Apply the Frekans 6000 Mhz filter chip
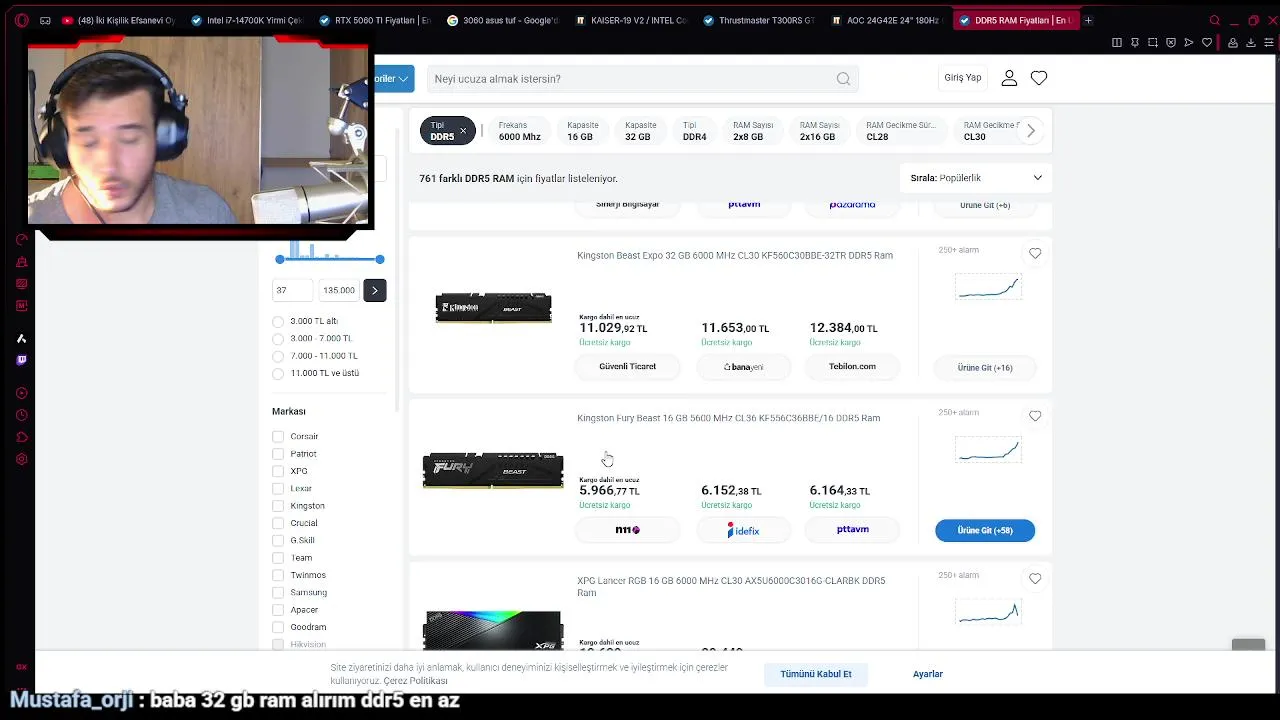 pos(519,131)
